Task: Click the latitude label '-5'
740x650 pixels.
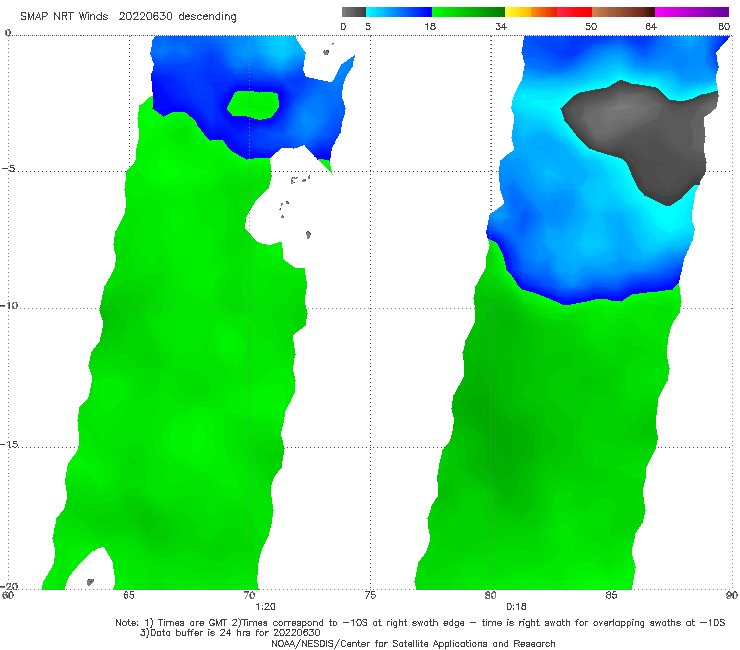Action: [x=8, y=169]
